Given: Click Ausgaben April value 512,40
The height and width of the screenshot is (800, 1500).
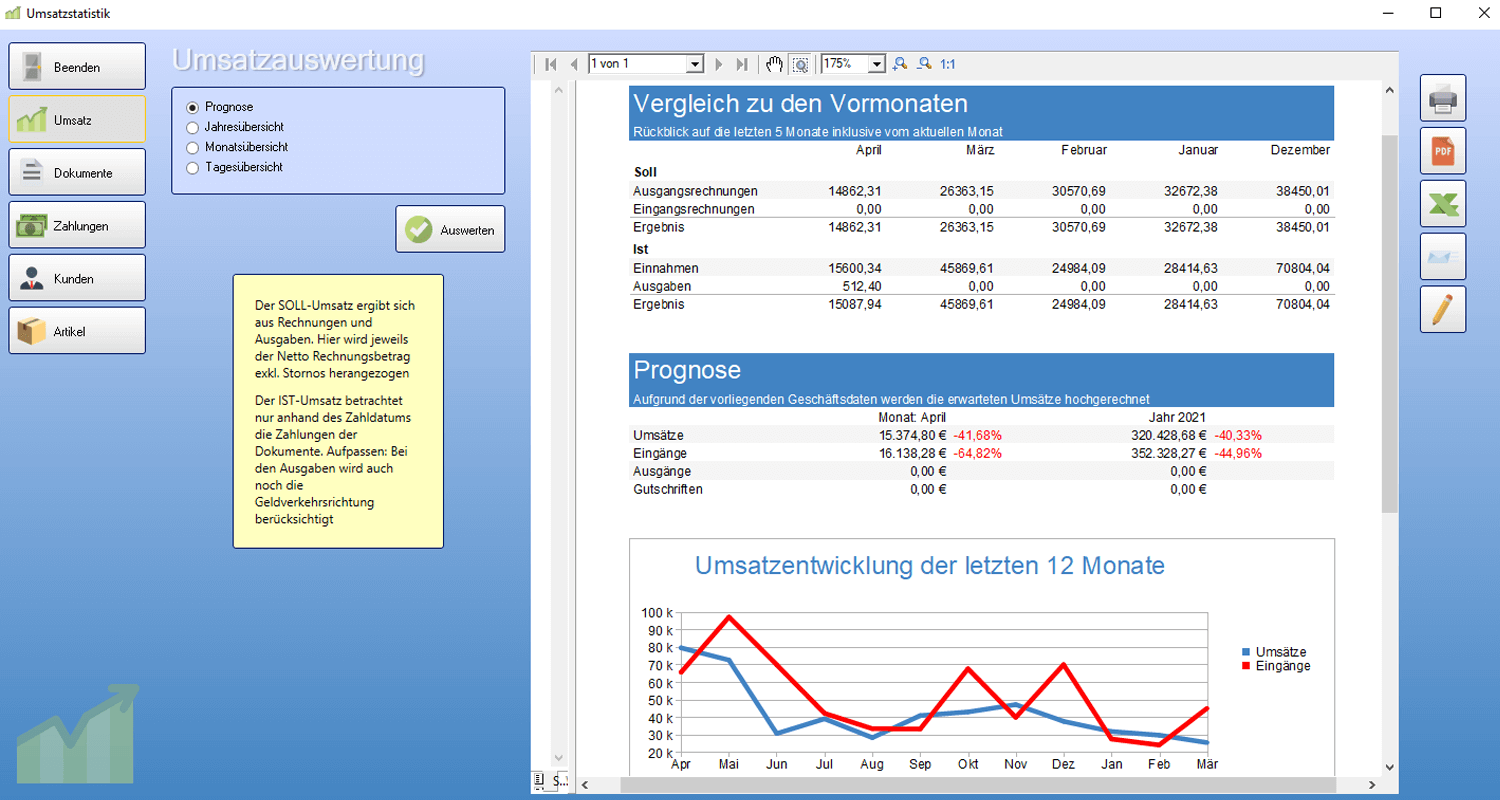Looking at the screenshot, I should (861, 286).
